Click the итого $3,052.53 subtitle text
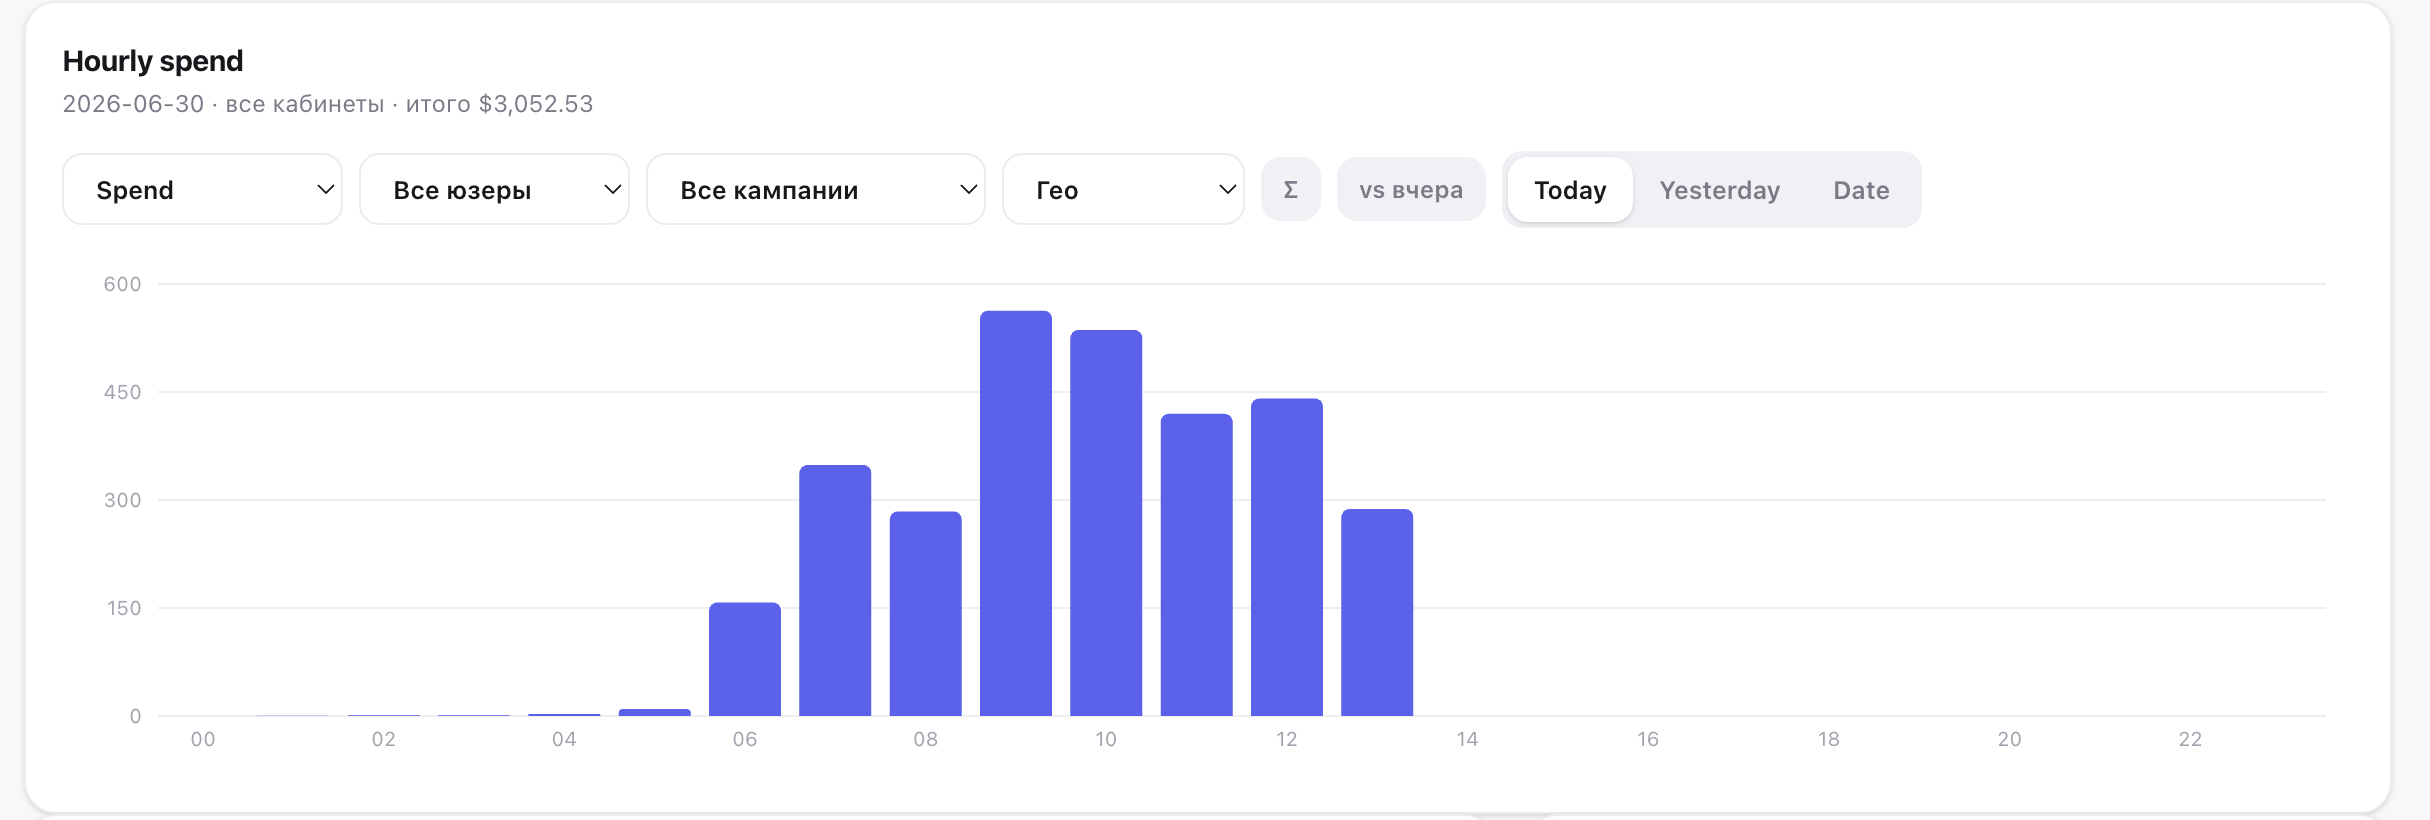2430x820 pixels. click(499, 104)
